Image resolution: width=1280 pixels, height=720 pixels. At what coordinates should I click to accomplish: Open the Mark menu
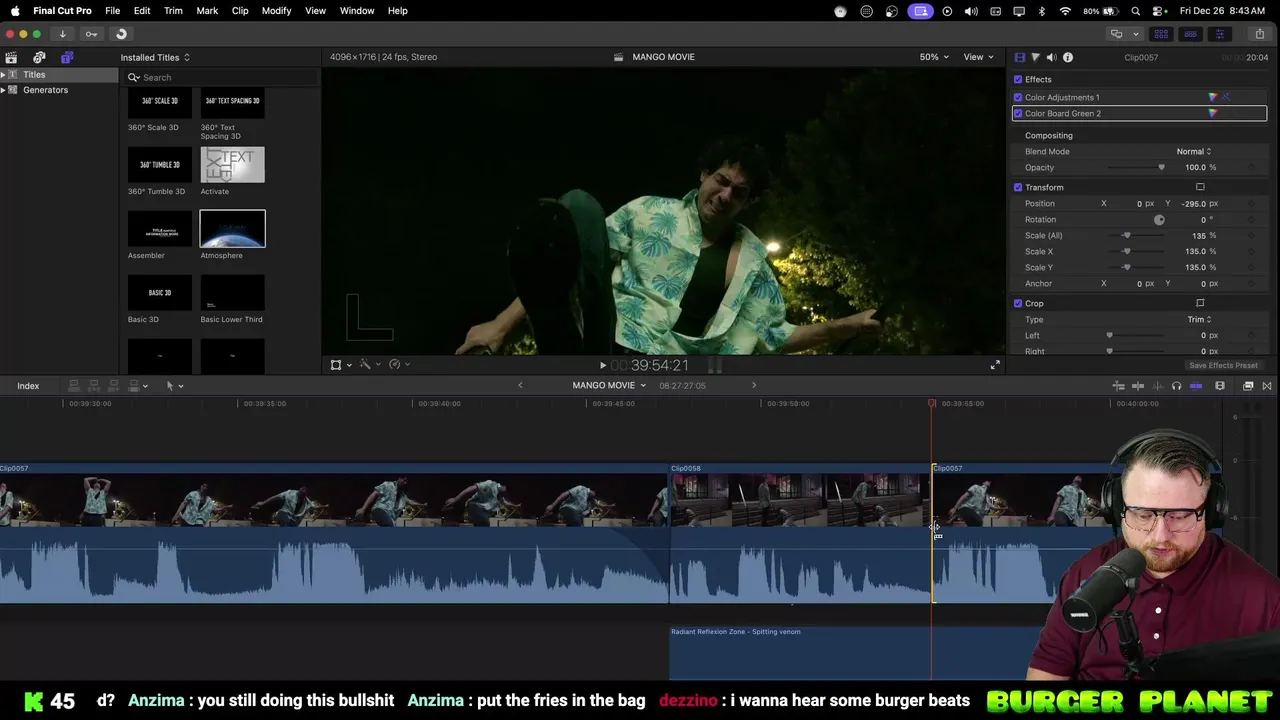click(x=207, y=11)
